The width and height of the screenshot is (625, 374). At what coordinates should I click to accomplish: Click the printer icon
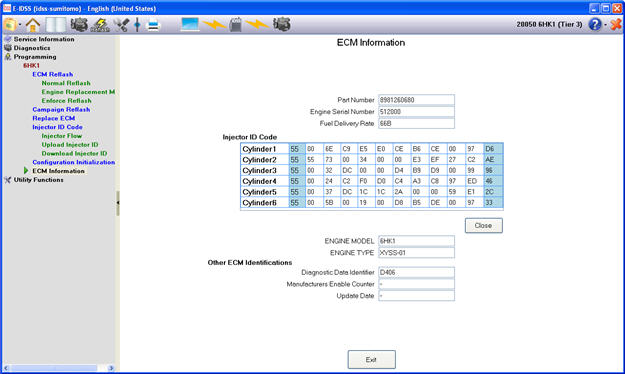[153, 25]
